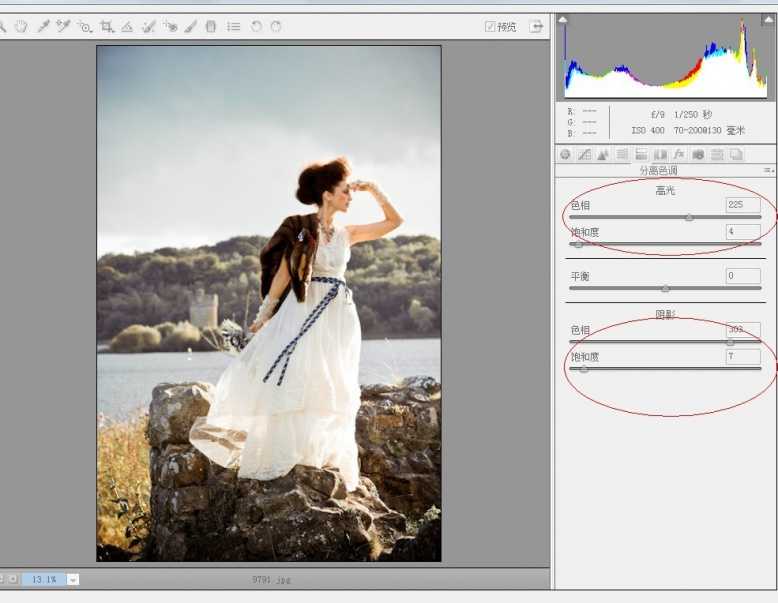Select the Hand tool in toolbar

[x=21, y=27]
